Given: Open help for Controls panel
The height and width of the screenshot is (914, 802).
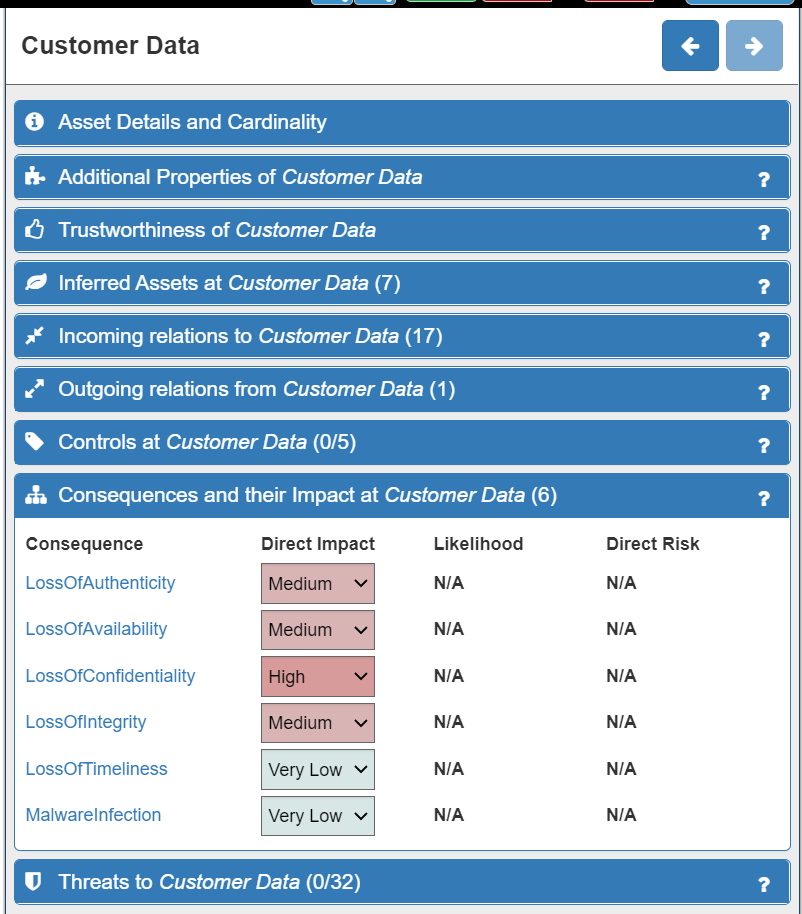Looking at the screenshot, I should tap(764, 445).
